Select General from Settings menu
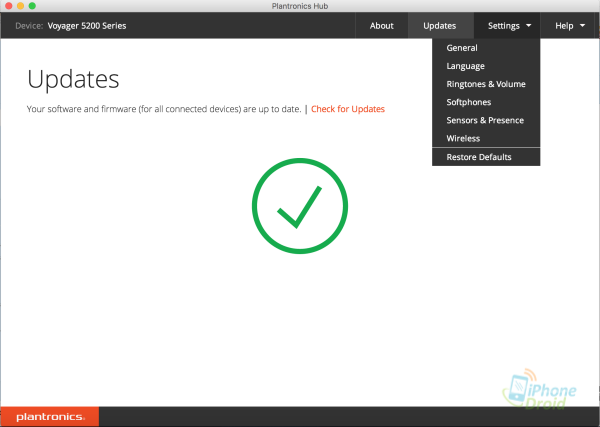Image resolution: width=600 pixels, height=427 pixels. tap(486, 48)
